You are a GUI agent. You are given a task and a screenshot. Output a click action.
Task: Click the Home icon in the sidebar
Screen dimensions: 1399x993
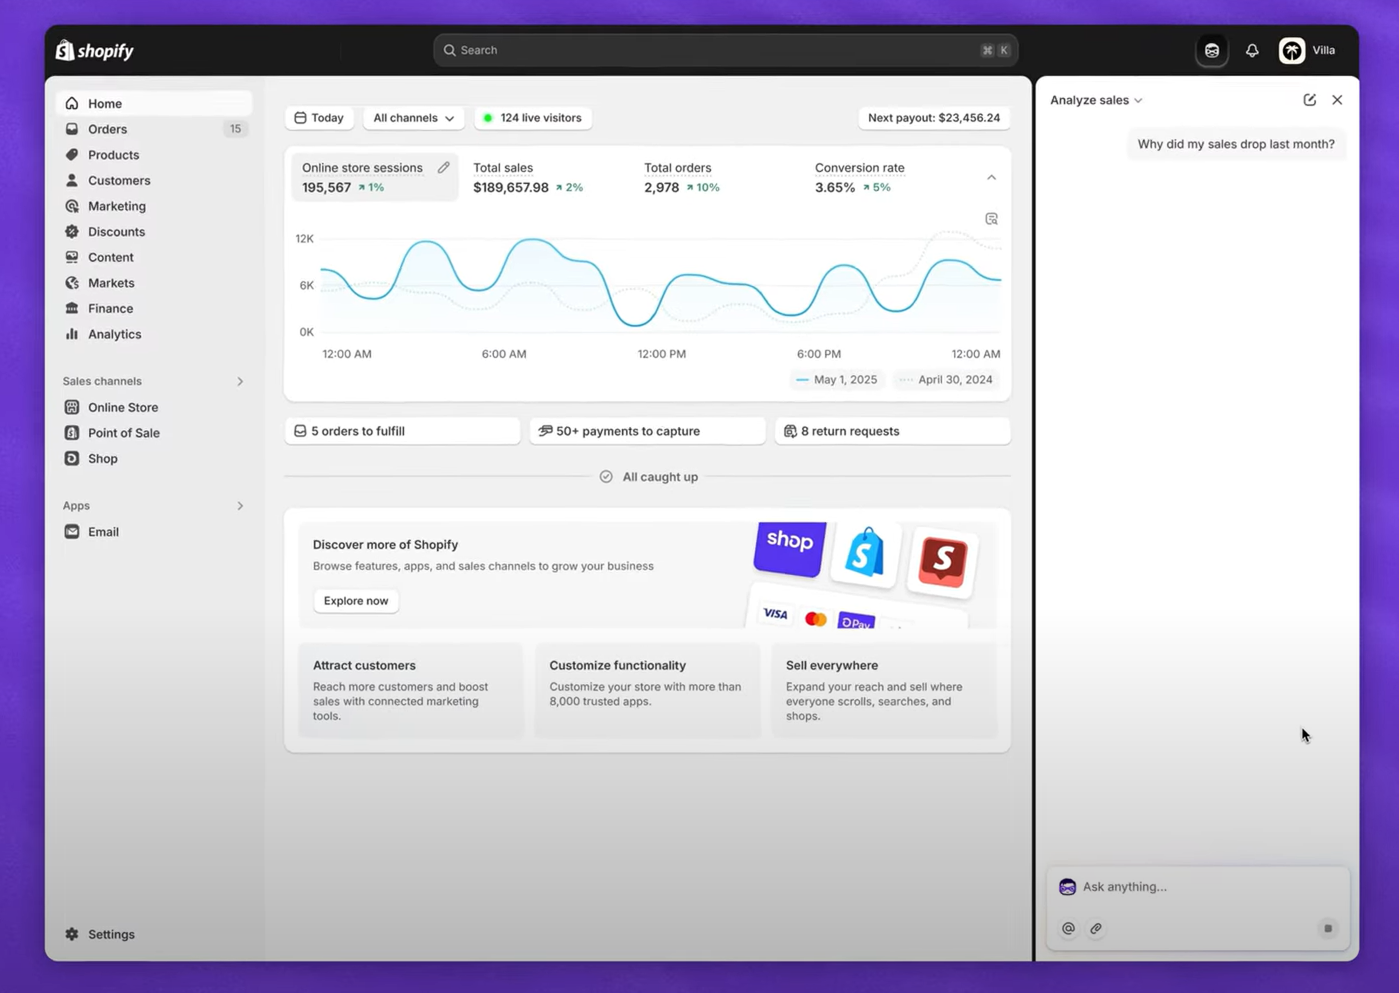coord(72,103)
